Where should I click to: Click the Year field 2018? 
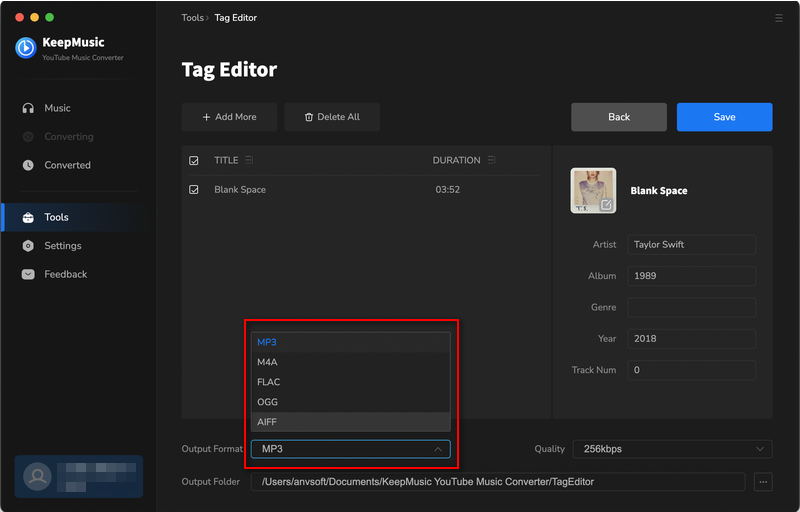coord(691,339)
